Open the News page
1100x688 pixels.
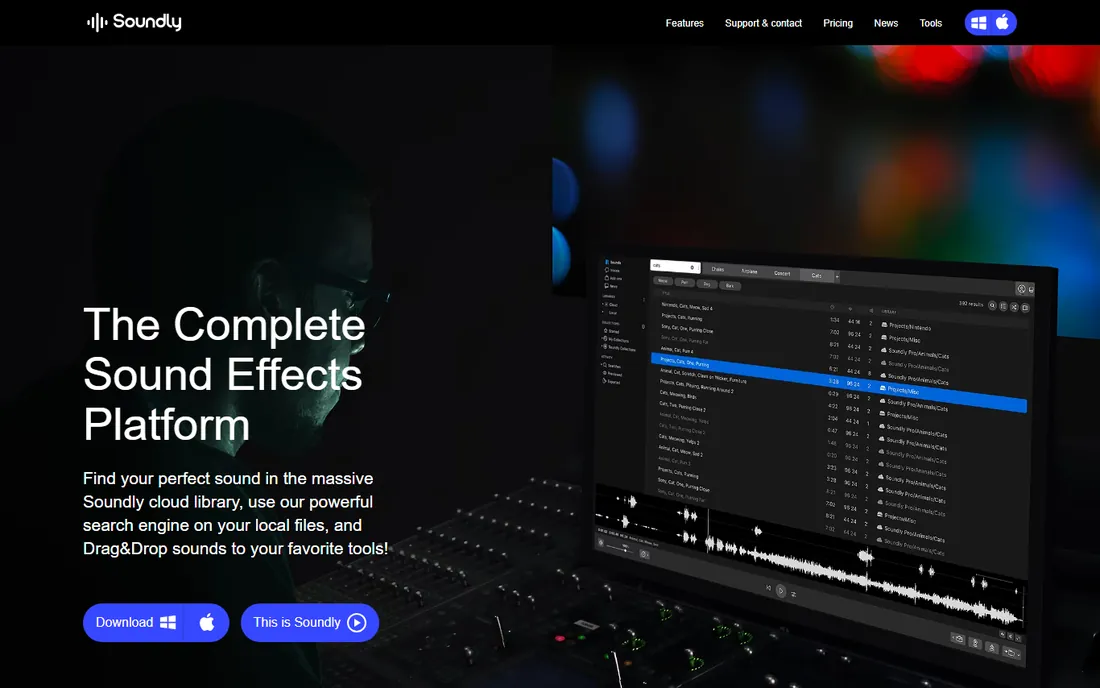tap(885, 23)
